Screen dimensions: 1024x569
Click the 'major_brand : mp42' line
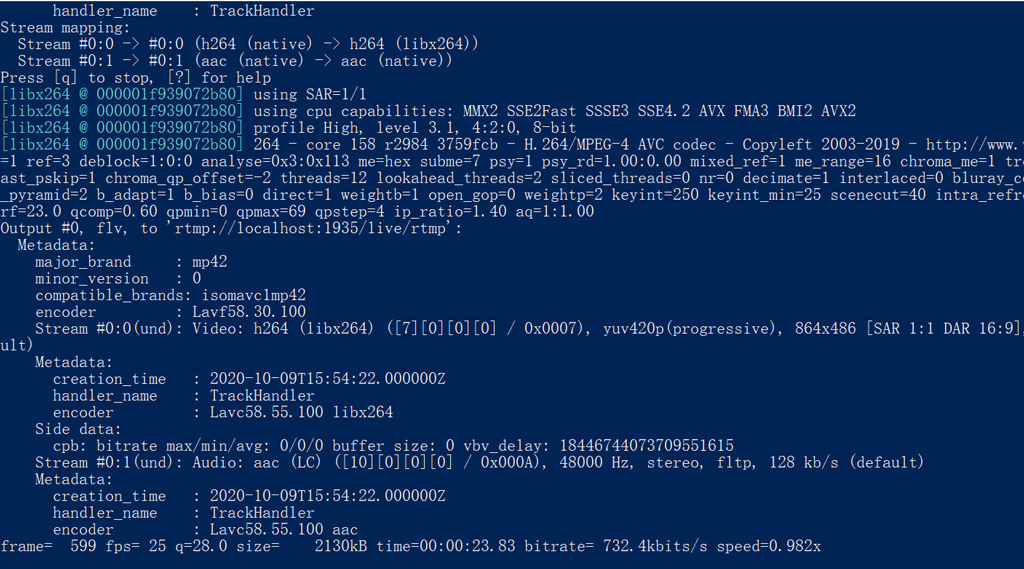tap(131, 262)
